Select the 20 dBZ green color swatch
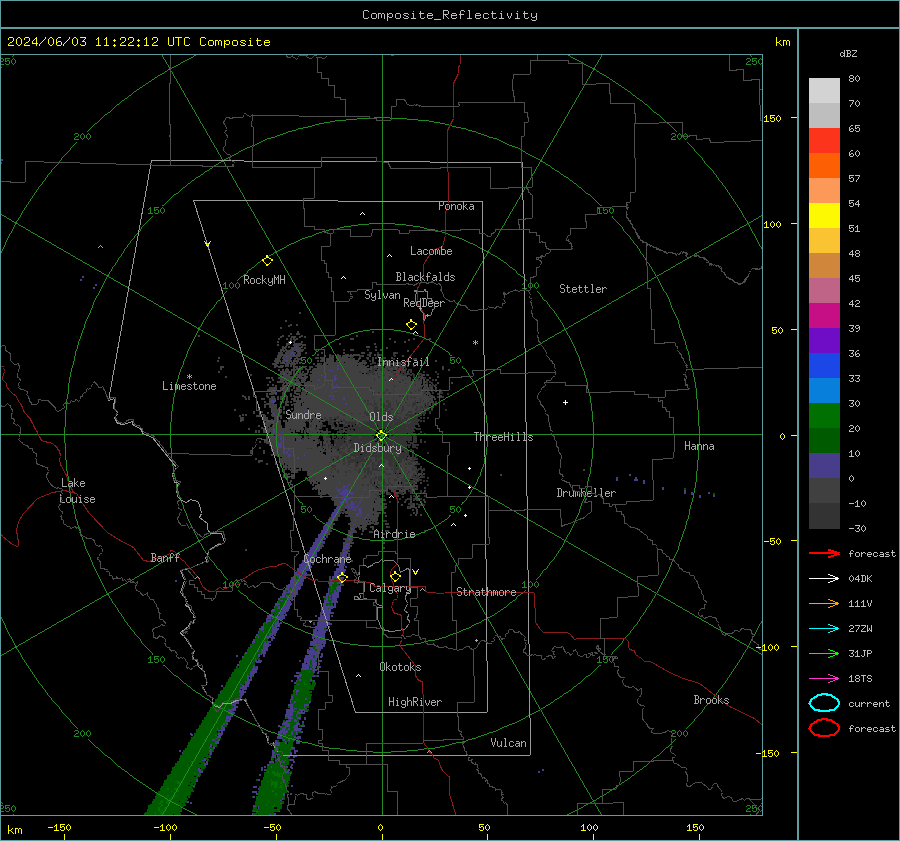The width and height of the screenshot is (900, 841). point(824,416)
